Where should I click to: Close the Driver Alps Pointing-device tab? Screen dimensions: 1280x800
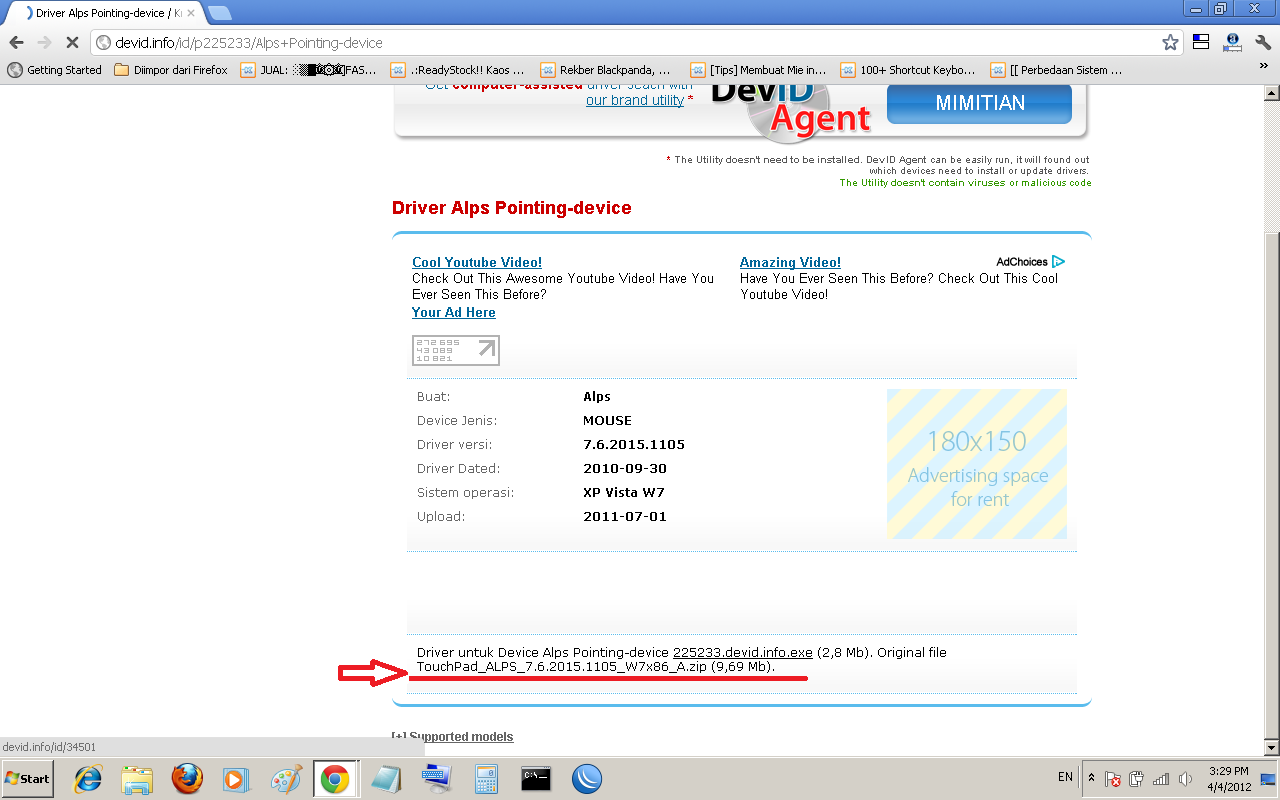point(191,14)
